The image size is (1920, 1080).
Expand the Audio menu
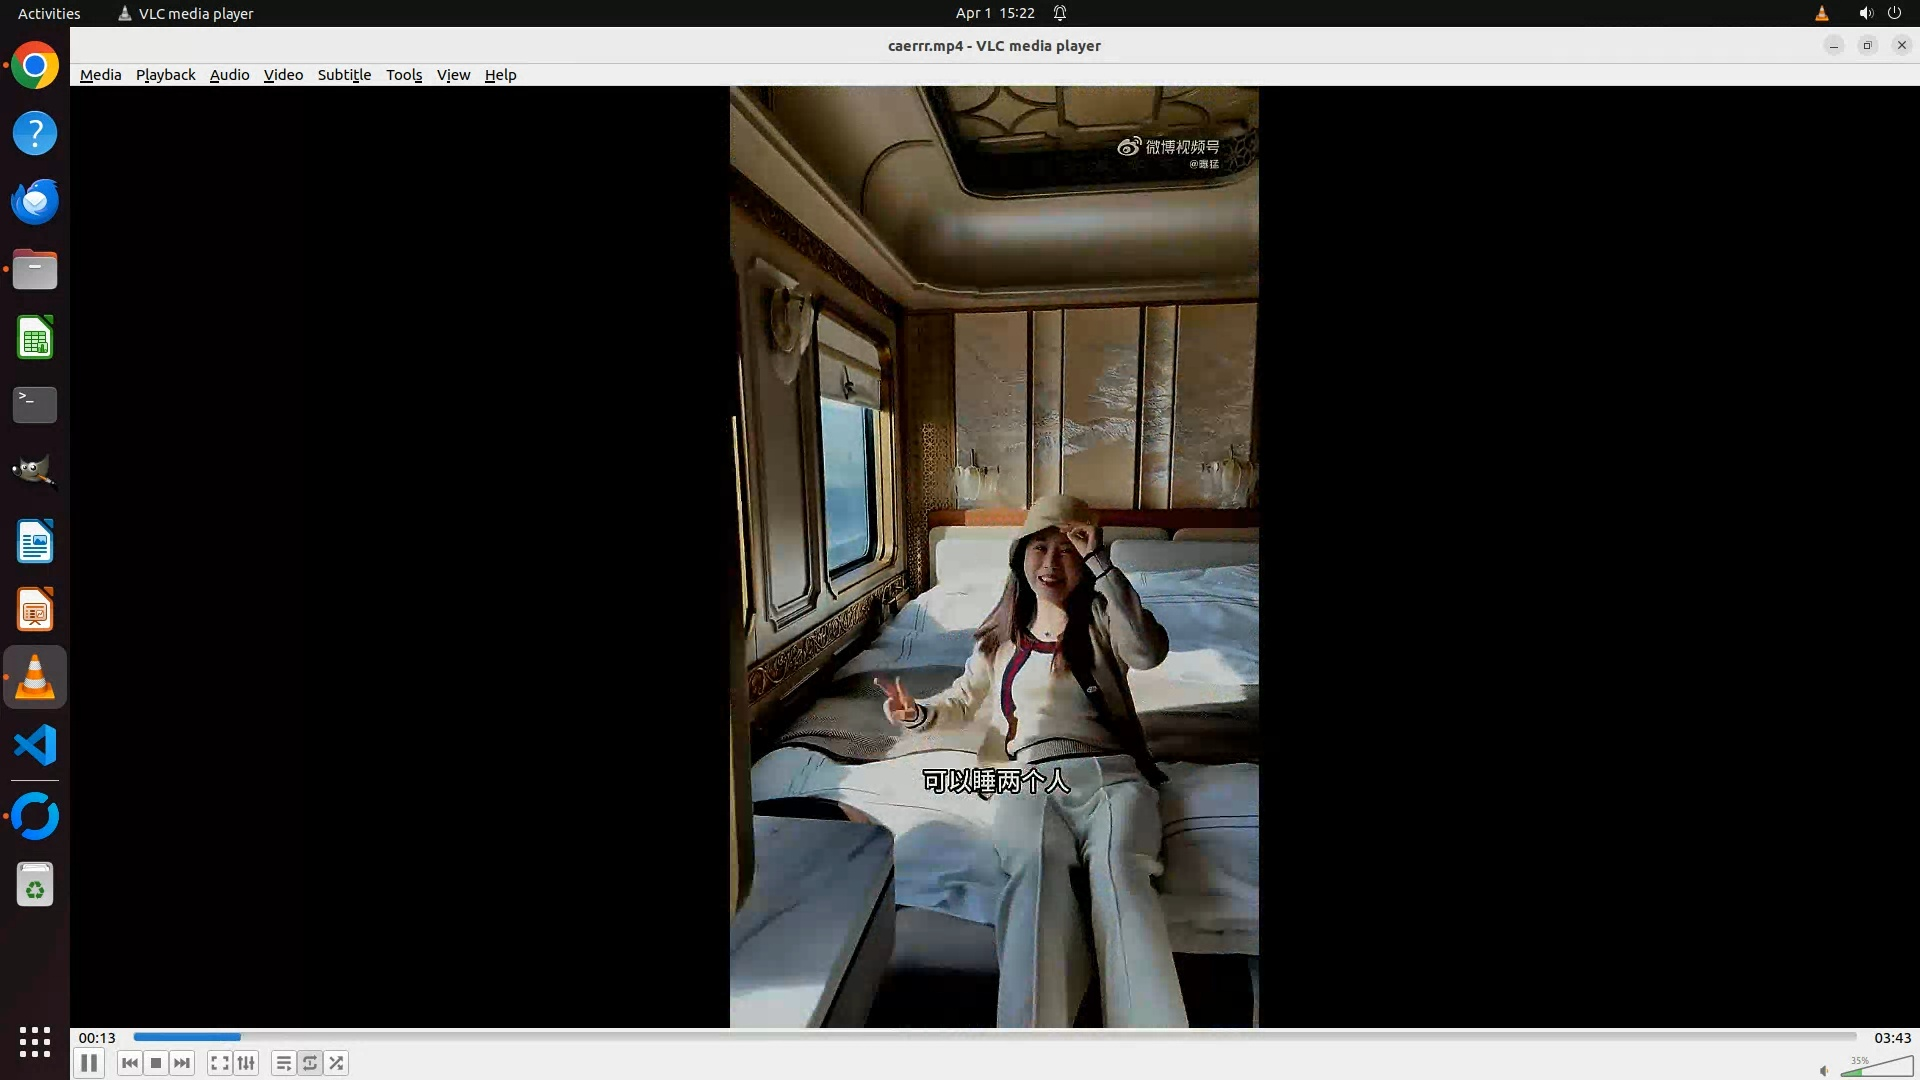point(229,75)
